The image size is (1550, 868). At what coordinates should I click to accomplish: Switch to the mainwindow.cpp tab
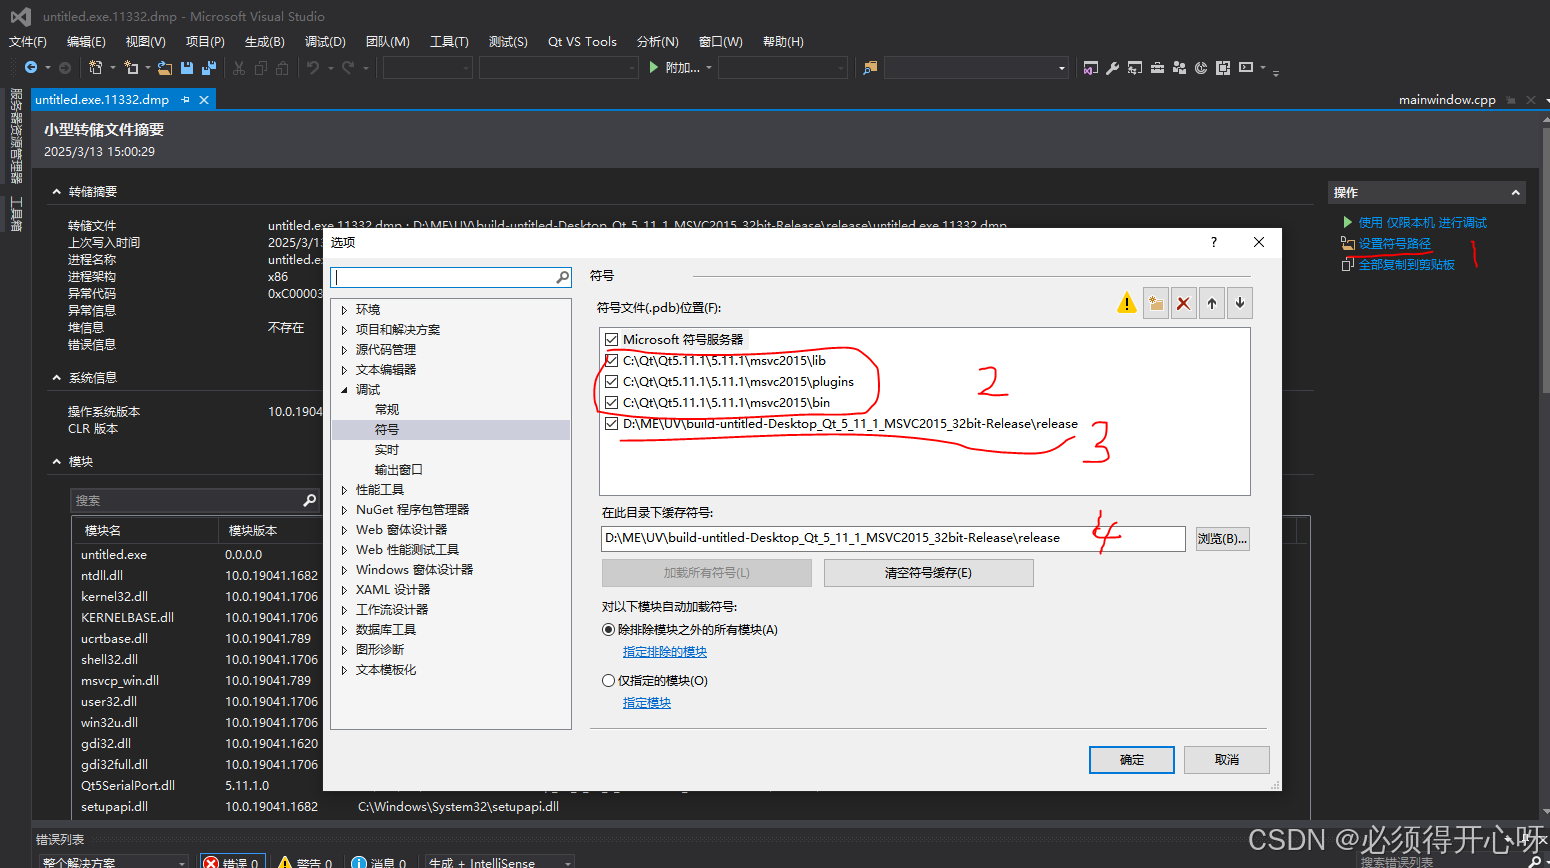[x=1447, y=100]
